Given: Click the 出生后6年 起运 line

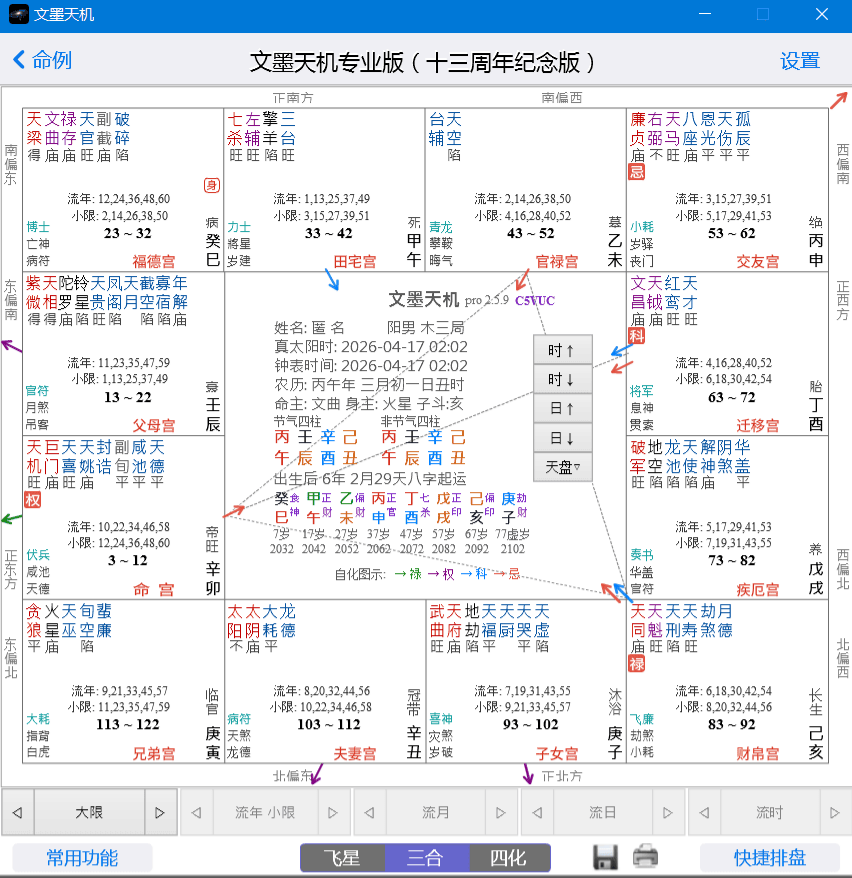Looking at the screenshot, I should [x=369, y=479].
